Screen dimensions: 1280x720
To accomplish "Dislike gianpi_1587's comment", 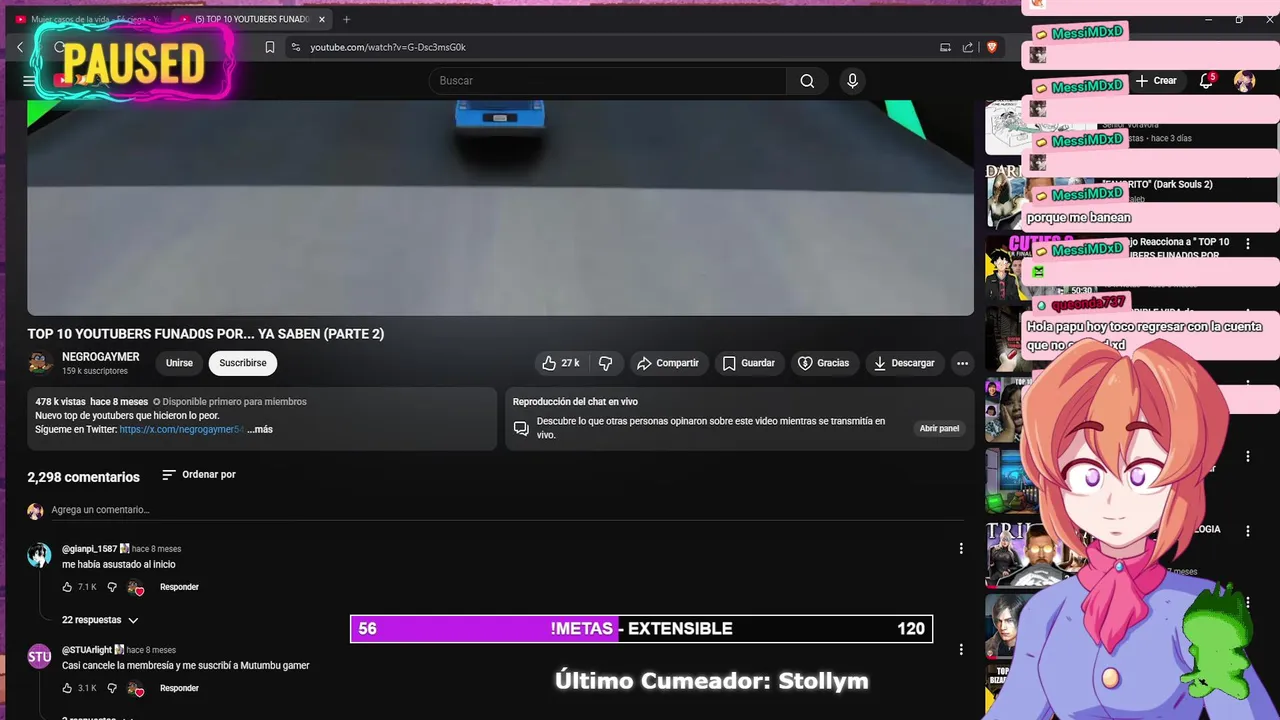I will pos(112,587).
